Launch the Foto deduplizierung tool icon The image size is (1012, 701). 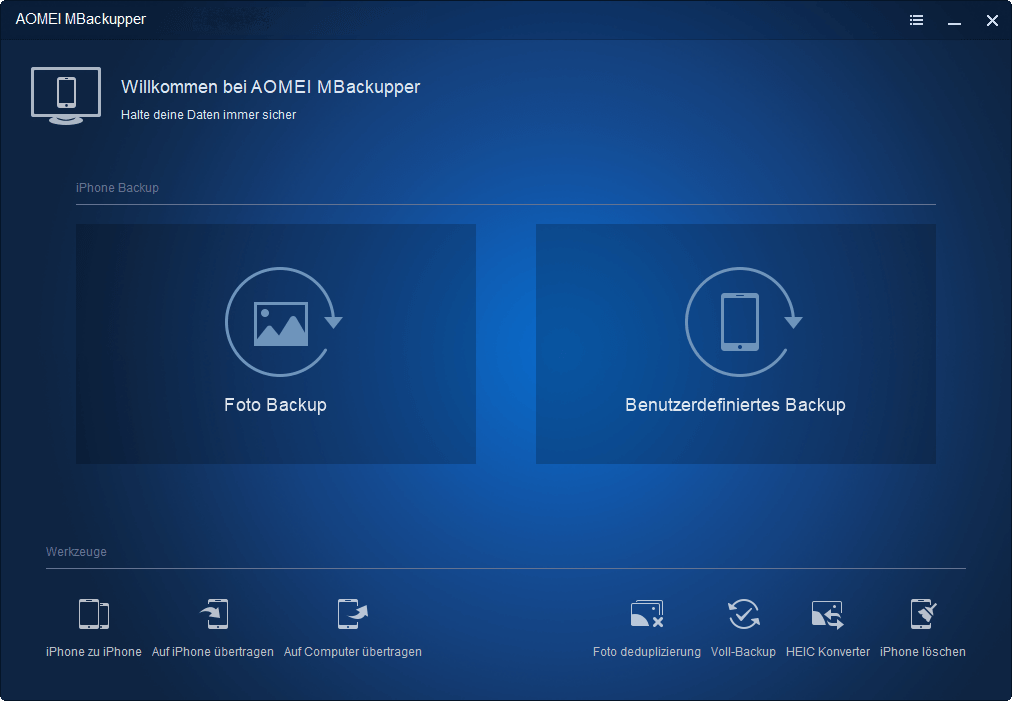click(x=647, y=614)
